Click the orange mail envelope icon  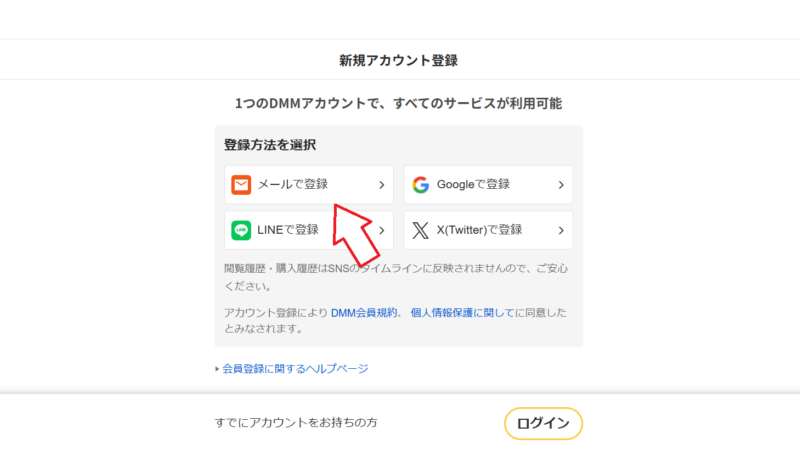241,185
